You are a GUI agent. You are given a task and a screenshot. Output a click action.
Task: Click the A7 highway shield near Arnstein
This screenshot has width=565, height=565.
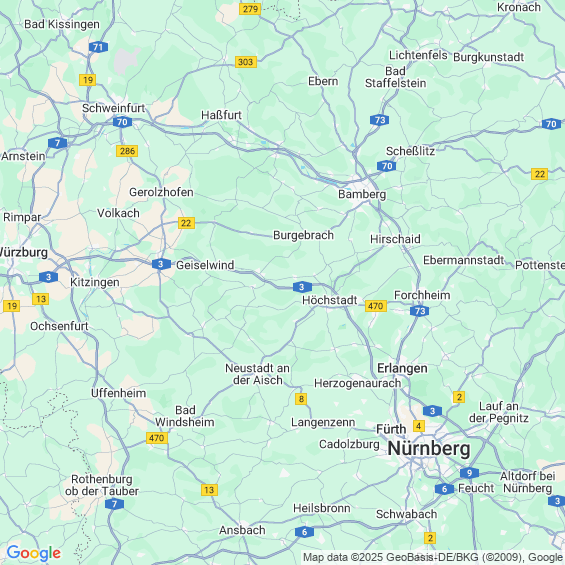click(x=58, y=143)
